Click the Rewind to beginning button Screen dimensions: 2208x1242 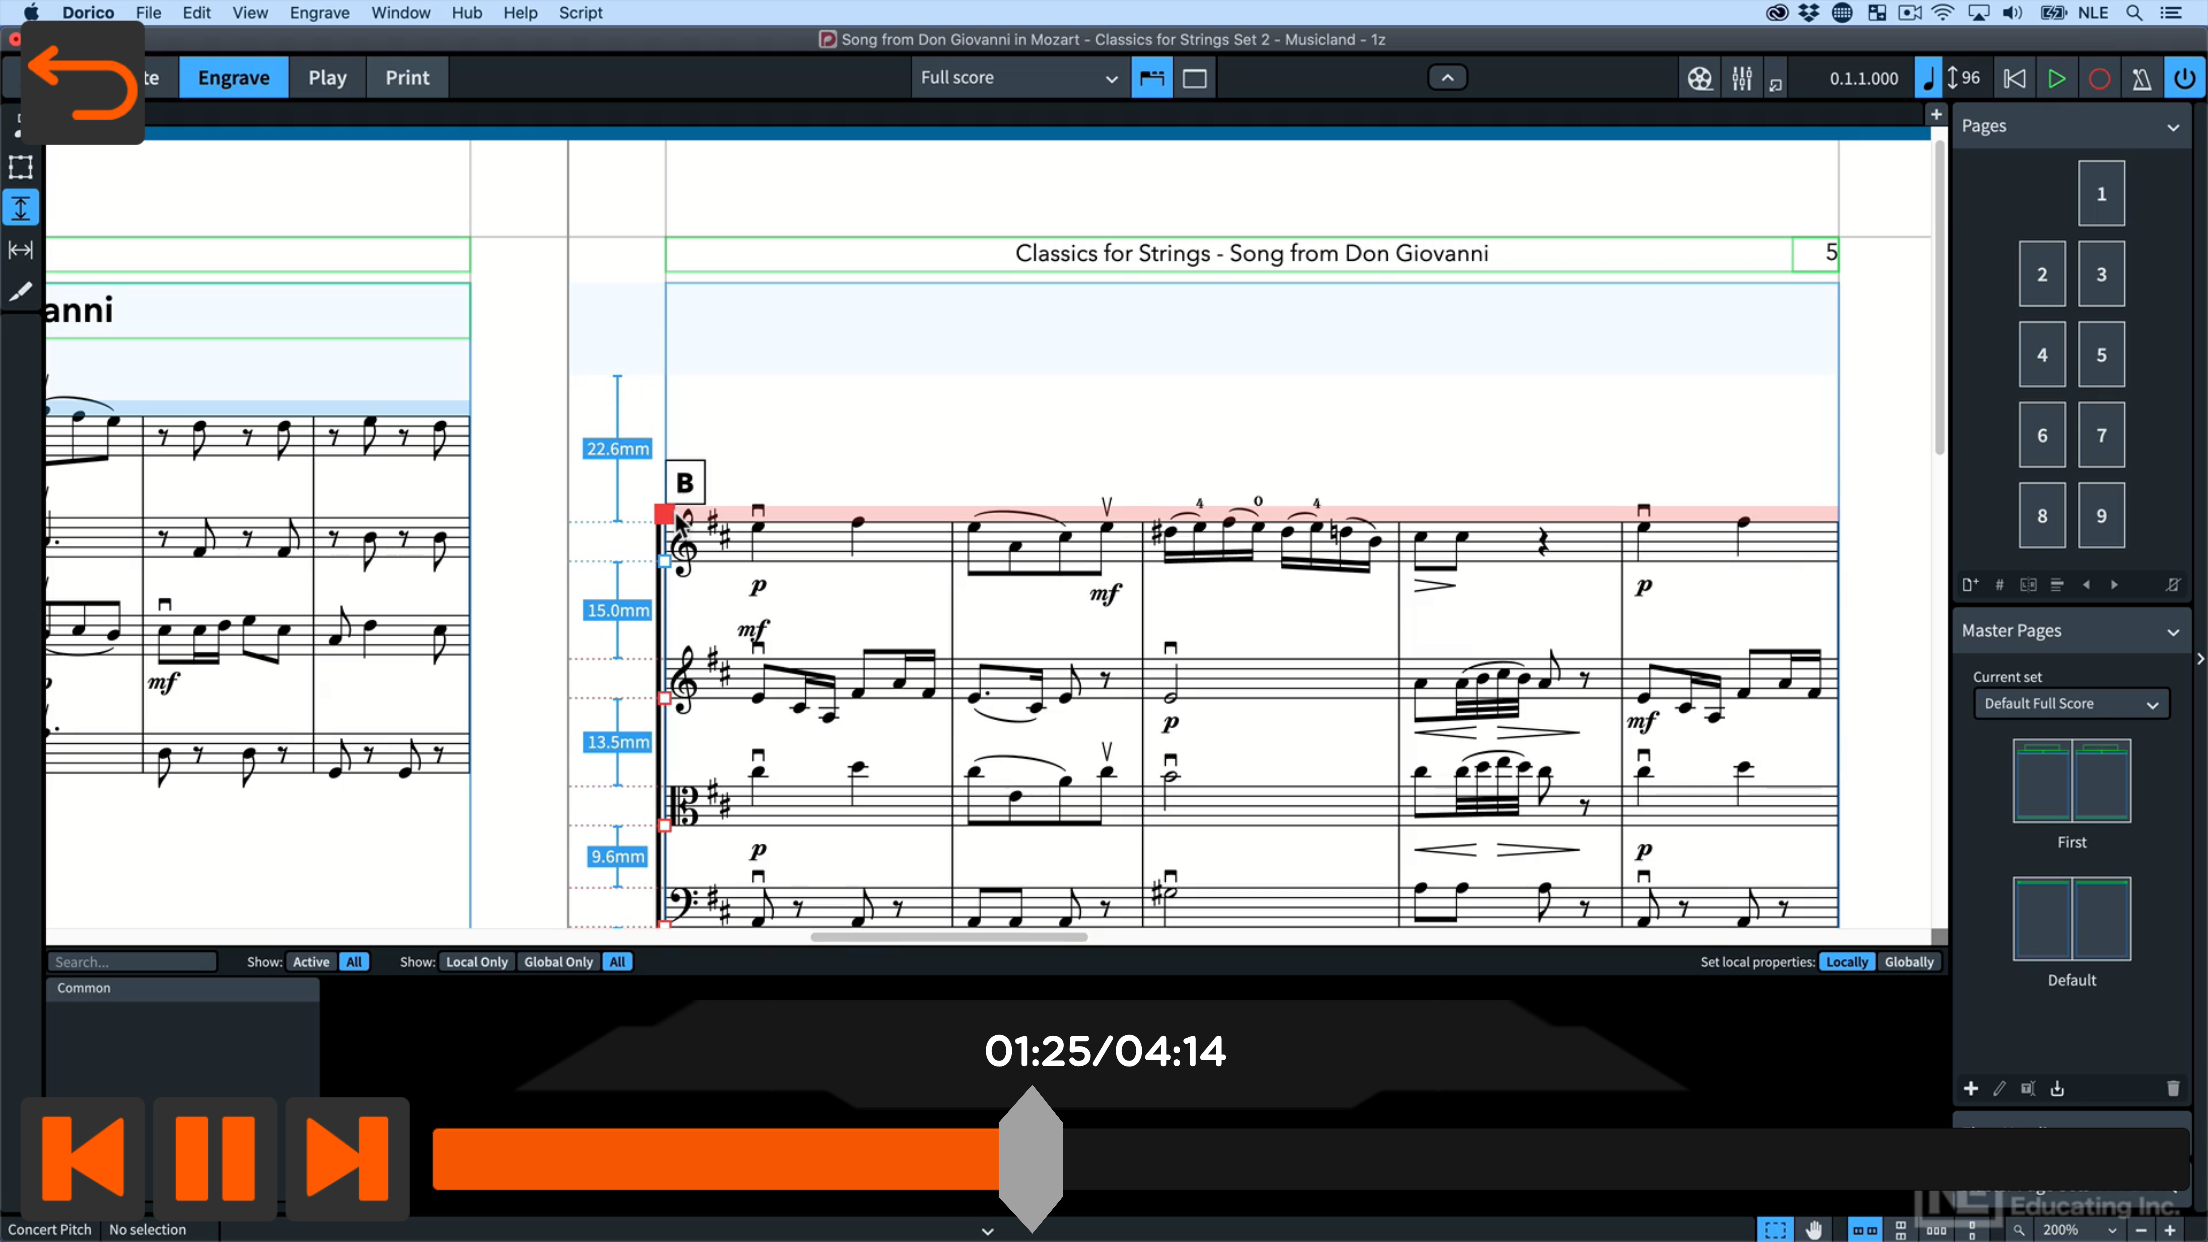click(x=2015, y=78)
